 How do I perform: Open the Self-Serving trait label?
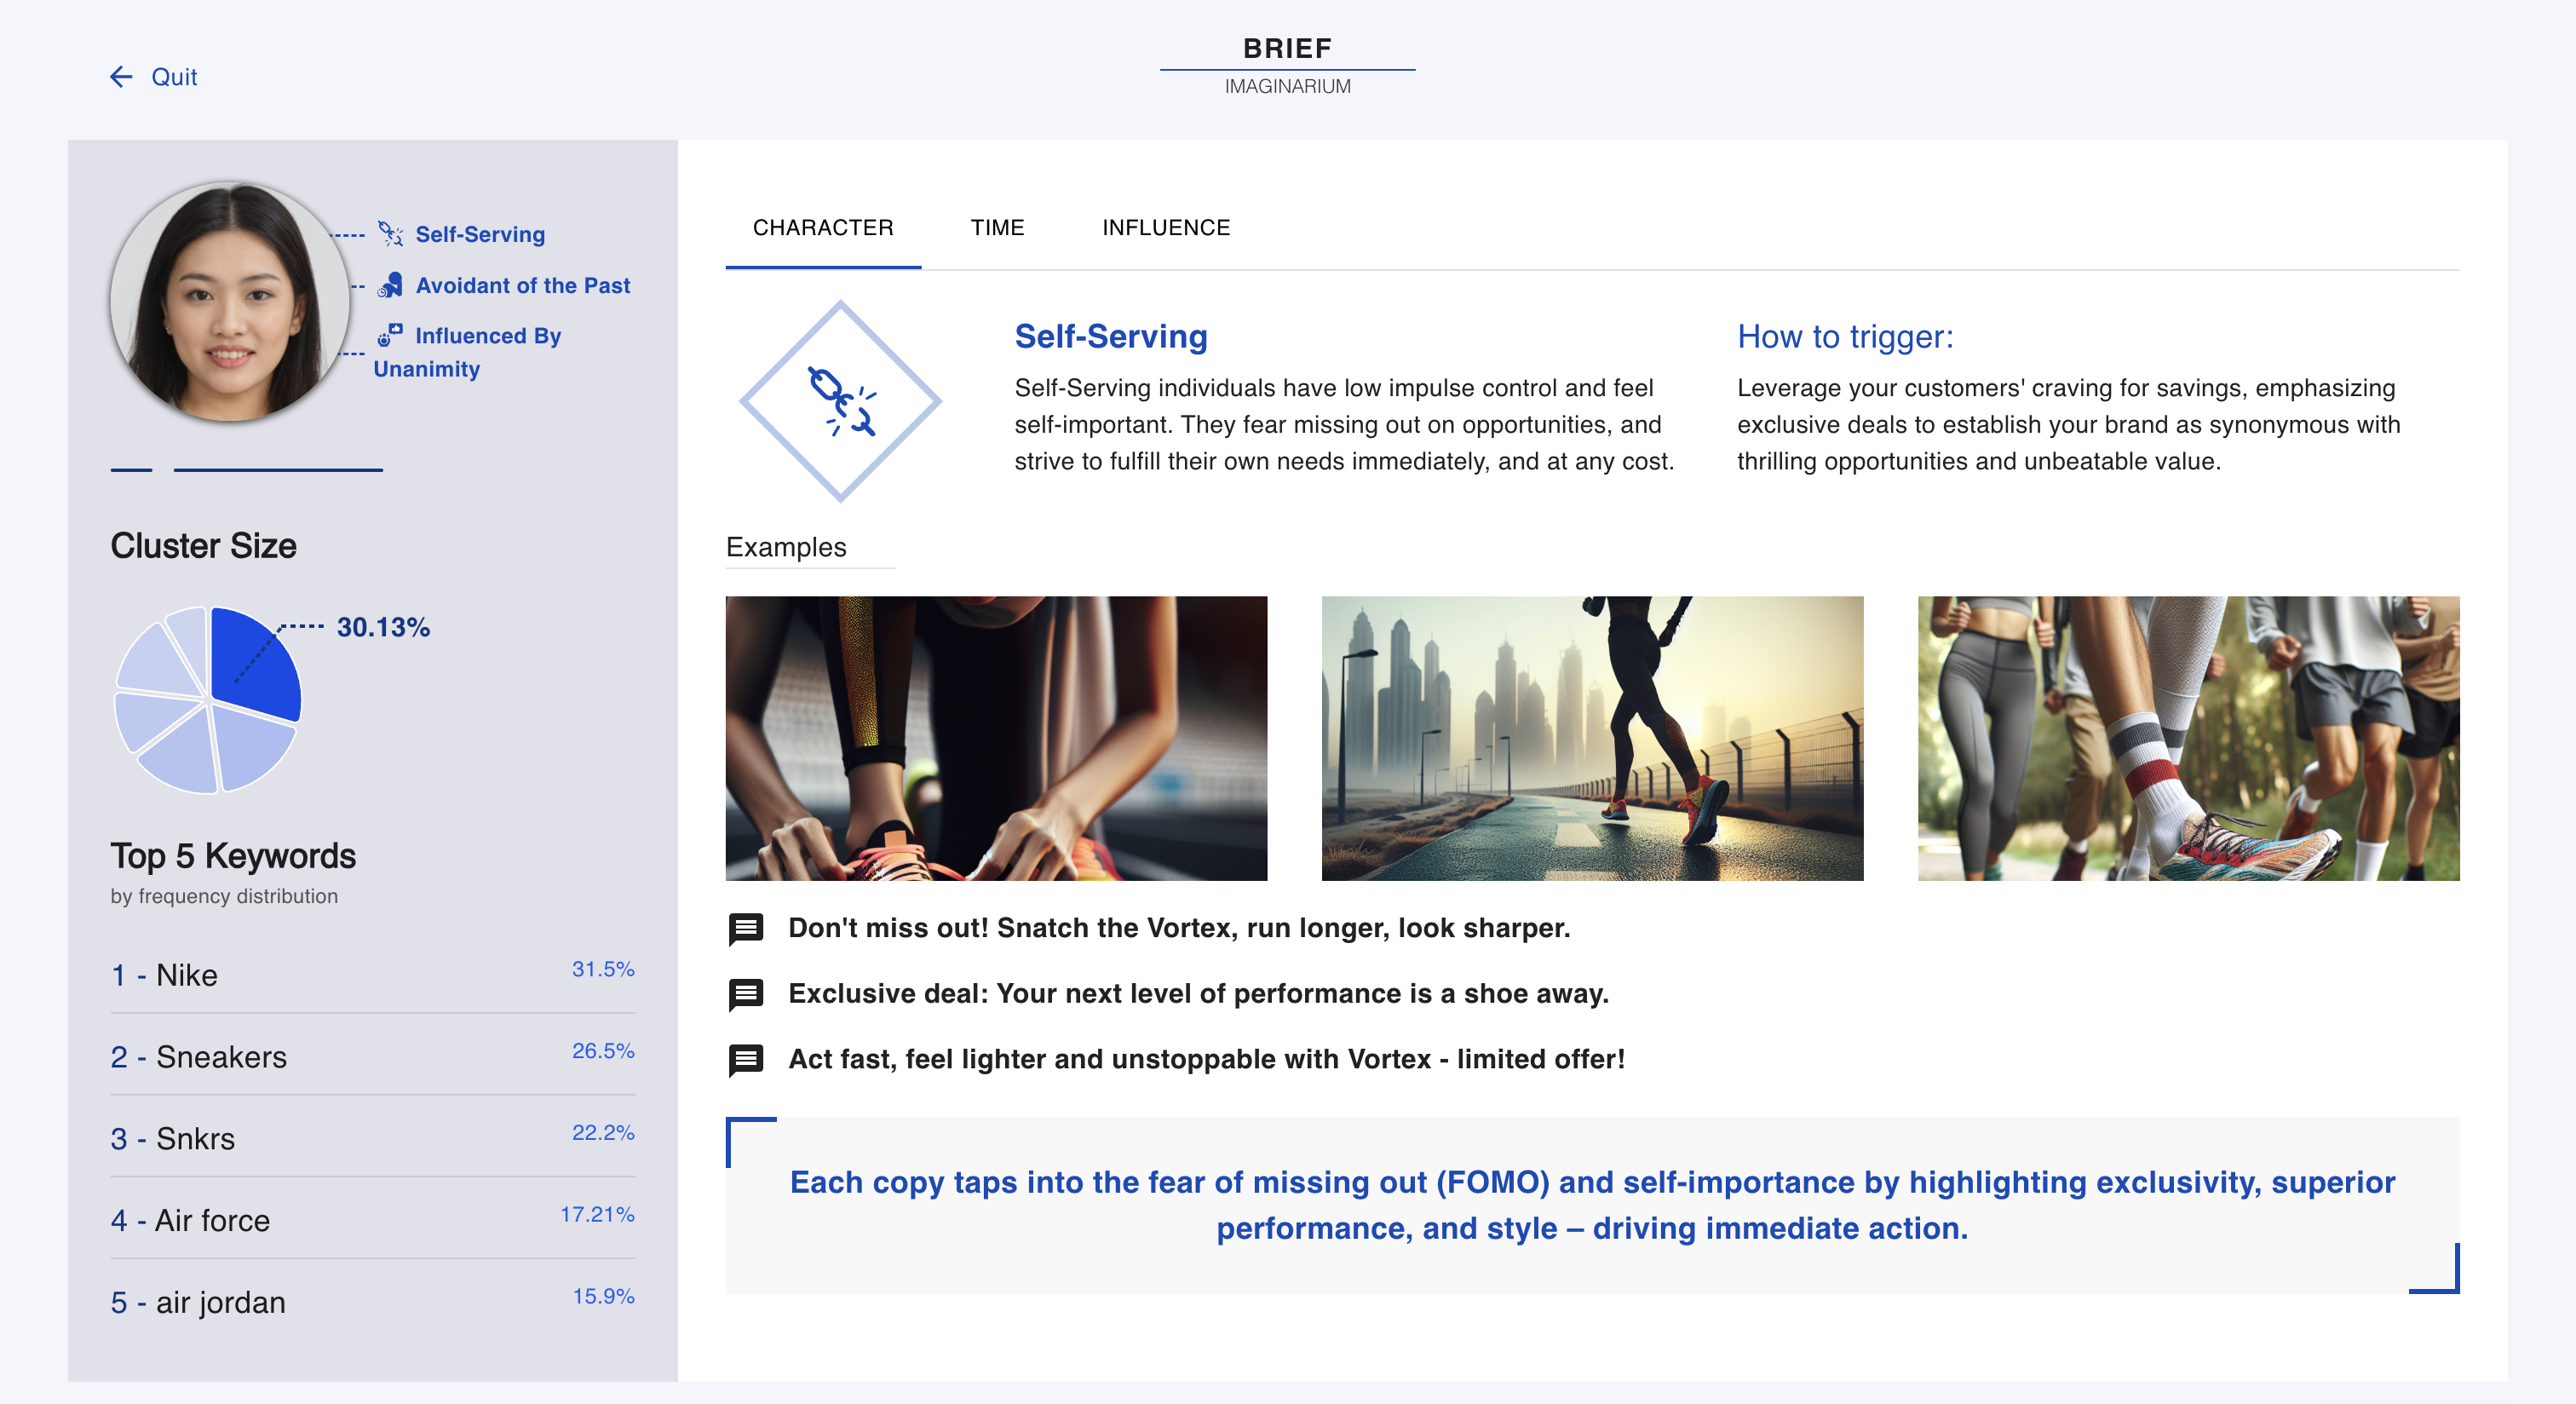pos(480,234)
